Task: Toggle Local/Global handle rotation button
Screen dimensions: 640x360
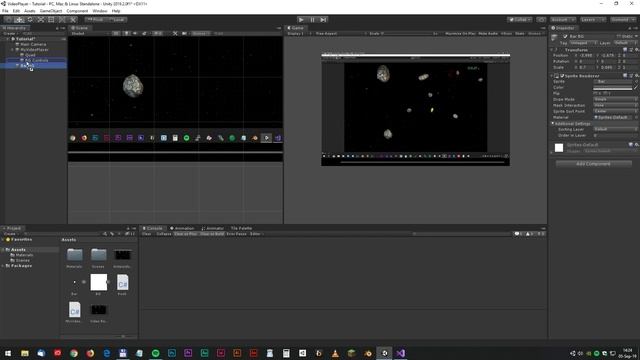Action: pyautogui.click(x=117, y=20)
